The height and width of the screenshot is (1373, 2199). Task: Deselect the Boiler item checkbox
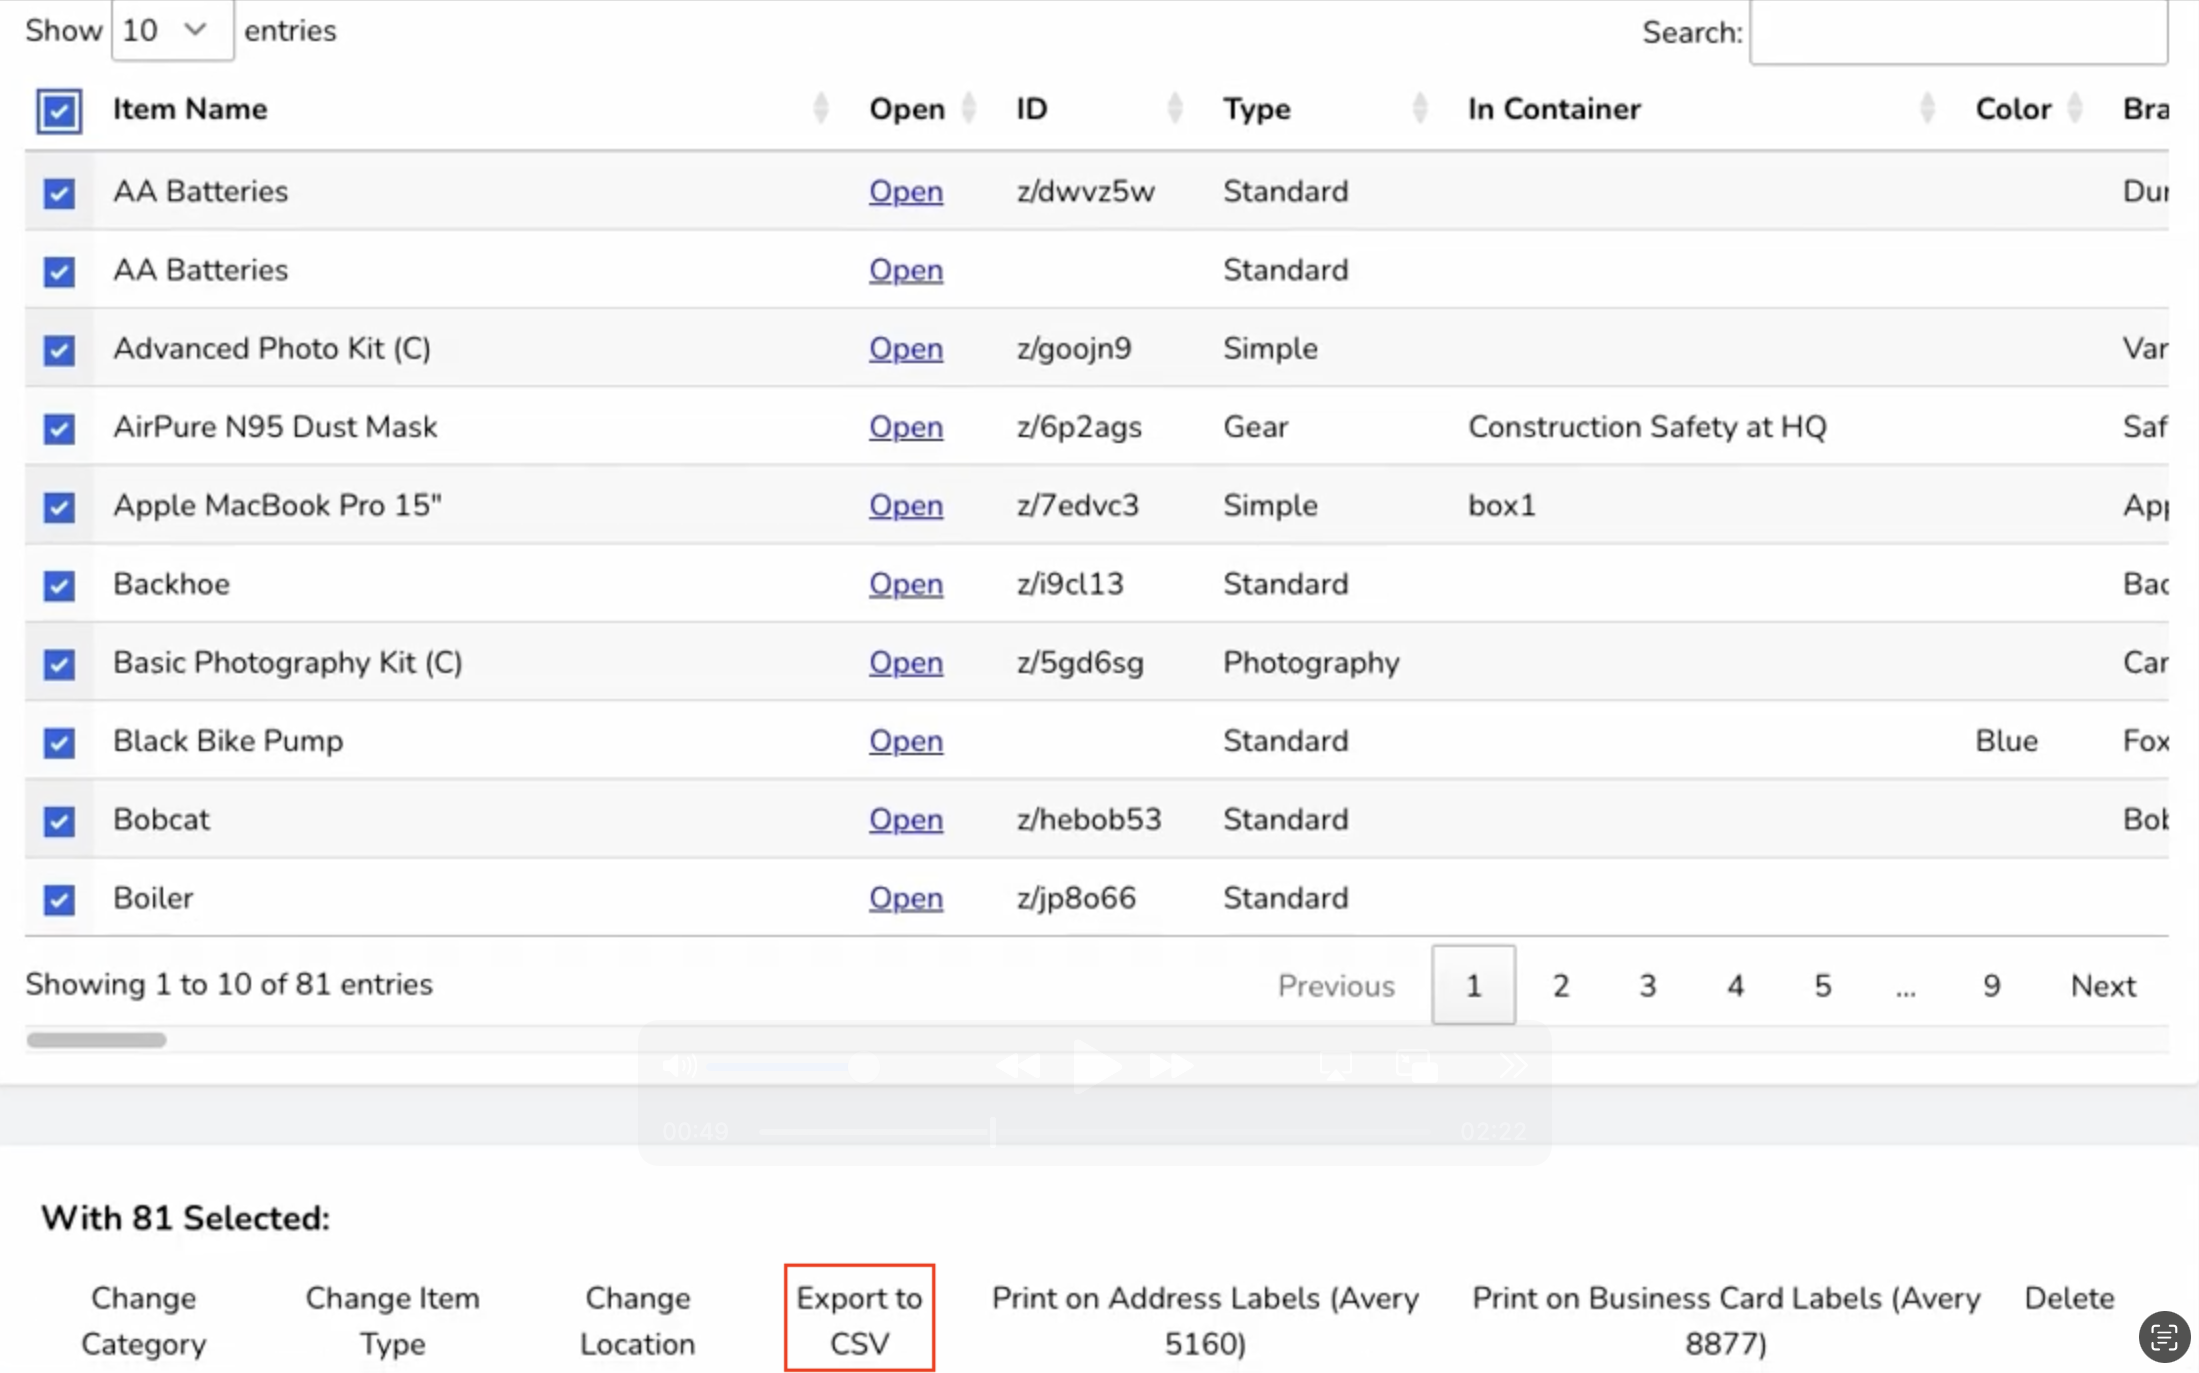tap(59, 899)
